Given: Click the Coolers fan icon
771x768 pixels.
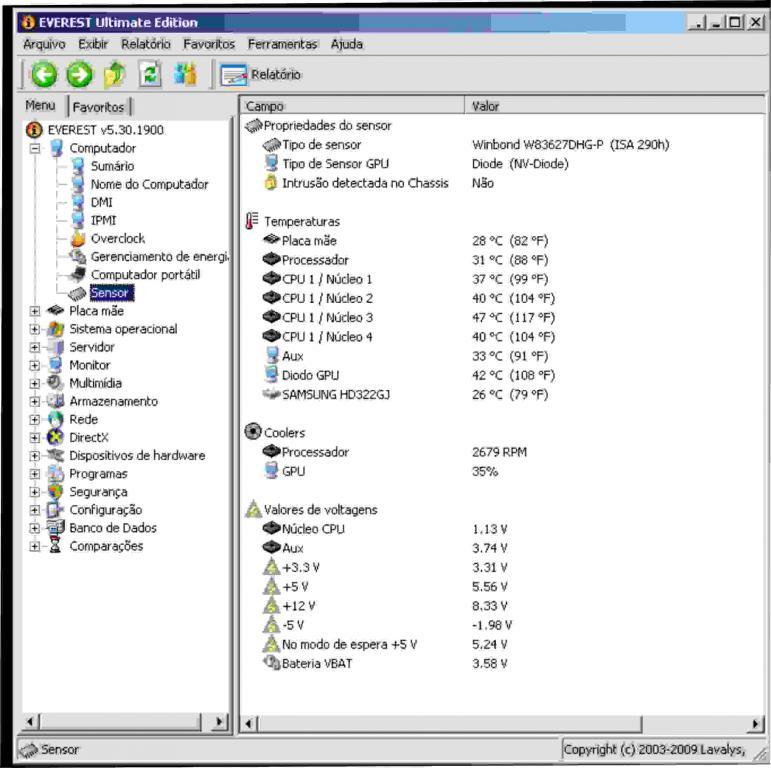Looking at the screenshot, I should point(253,432).
